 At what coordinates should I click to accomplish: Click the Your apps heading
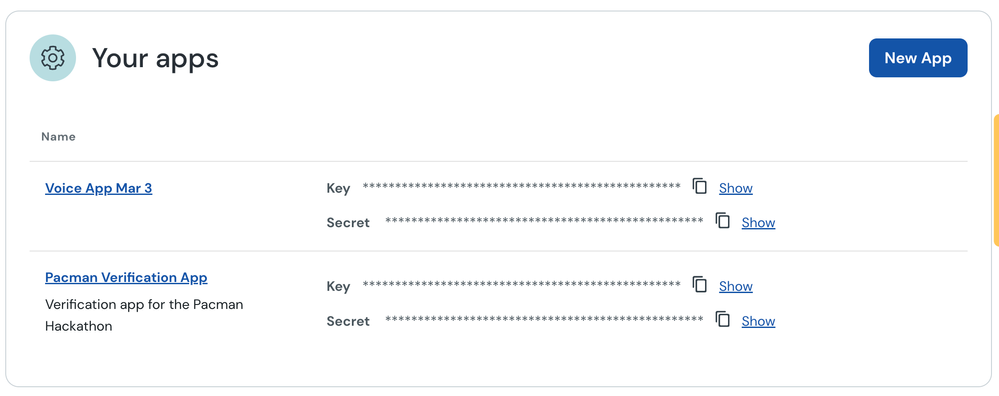pyautogui.click(x=155, y=58)
